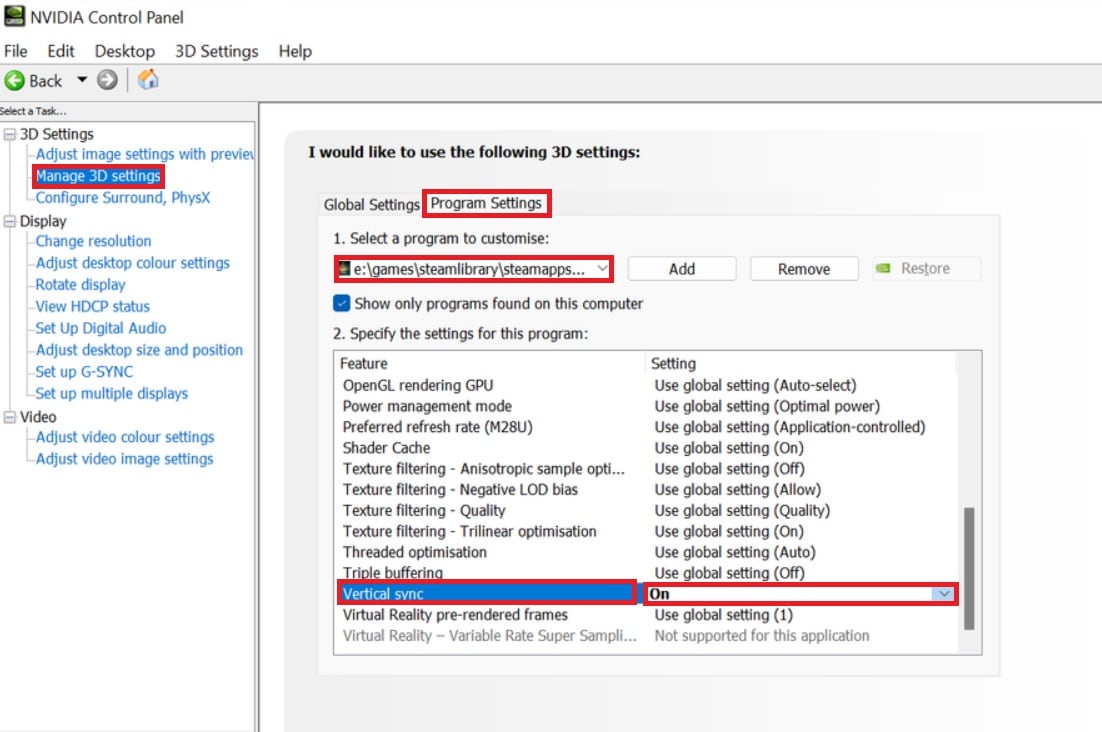The height and width of the screenshot is (732, 1102).
Task: Open Adjust desktop size and position
Action: pos(139,350)
